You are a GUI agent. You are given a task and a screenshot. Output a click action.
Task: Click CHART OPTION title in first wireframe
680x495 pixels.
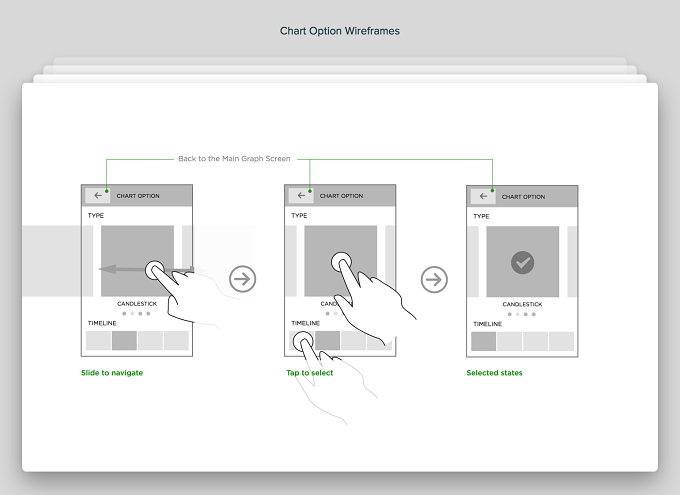pos(138,196)
